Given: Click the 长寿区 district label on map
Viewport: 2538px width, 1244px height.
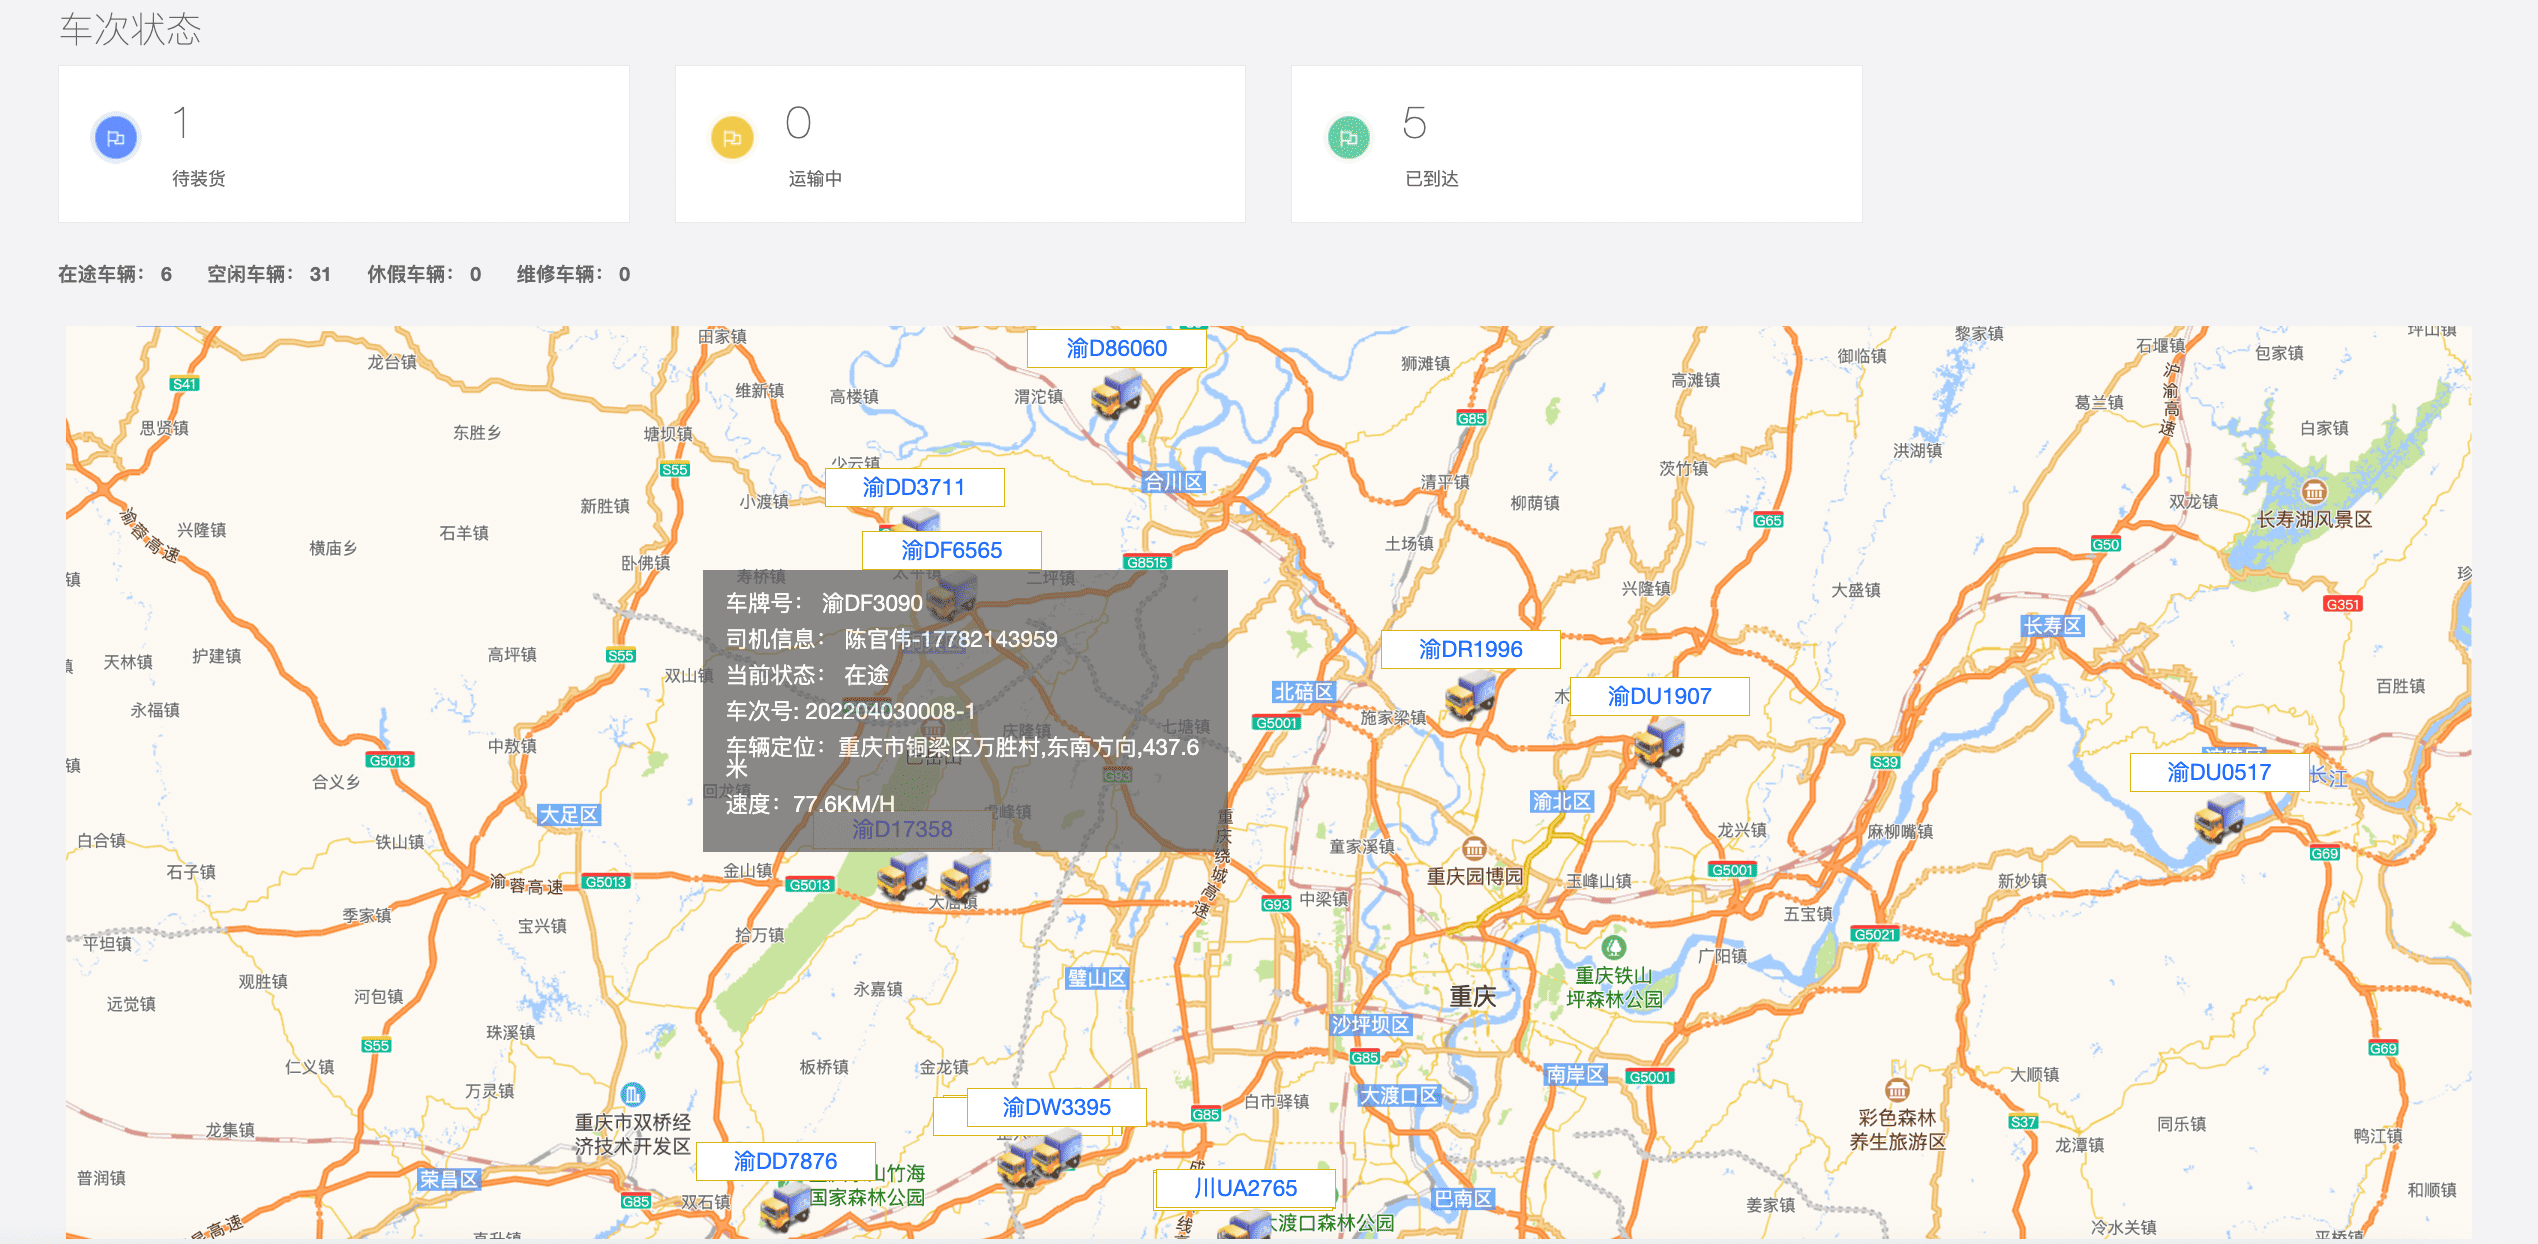Looking at the screenshot, I should 2053,626.
